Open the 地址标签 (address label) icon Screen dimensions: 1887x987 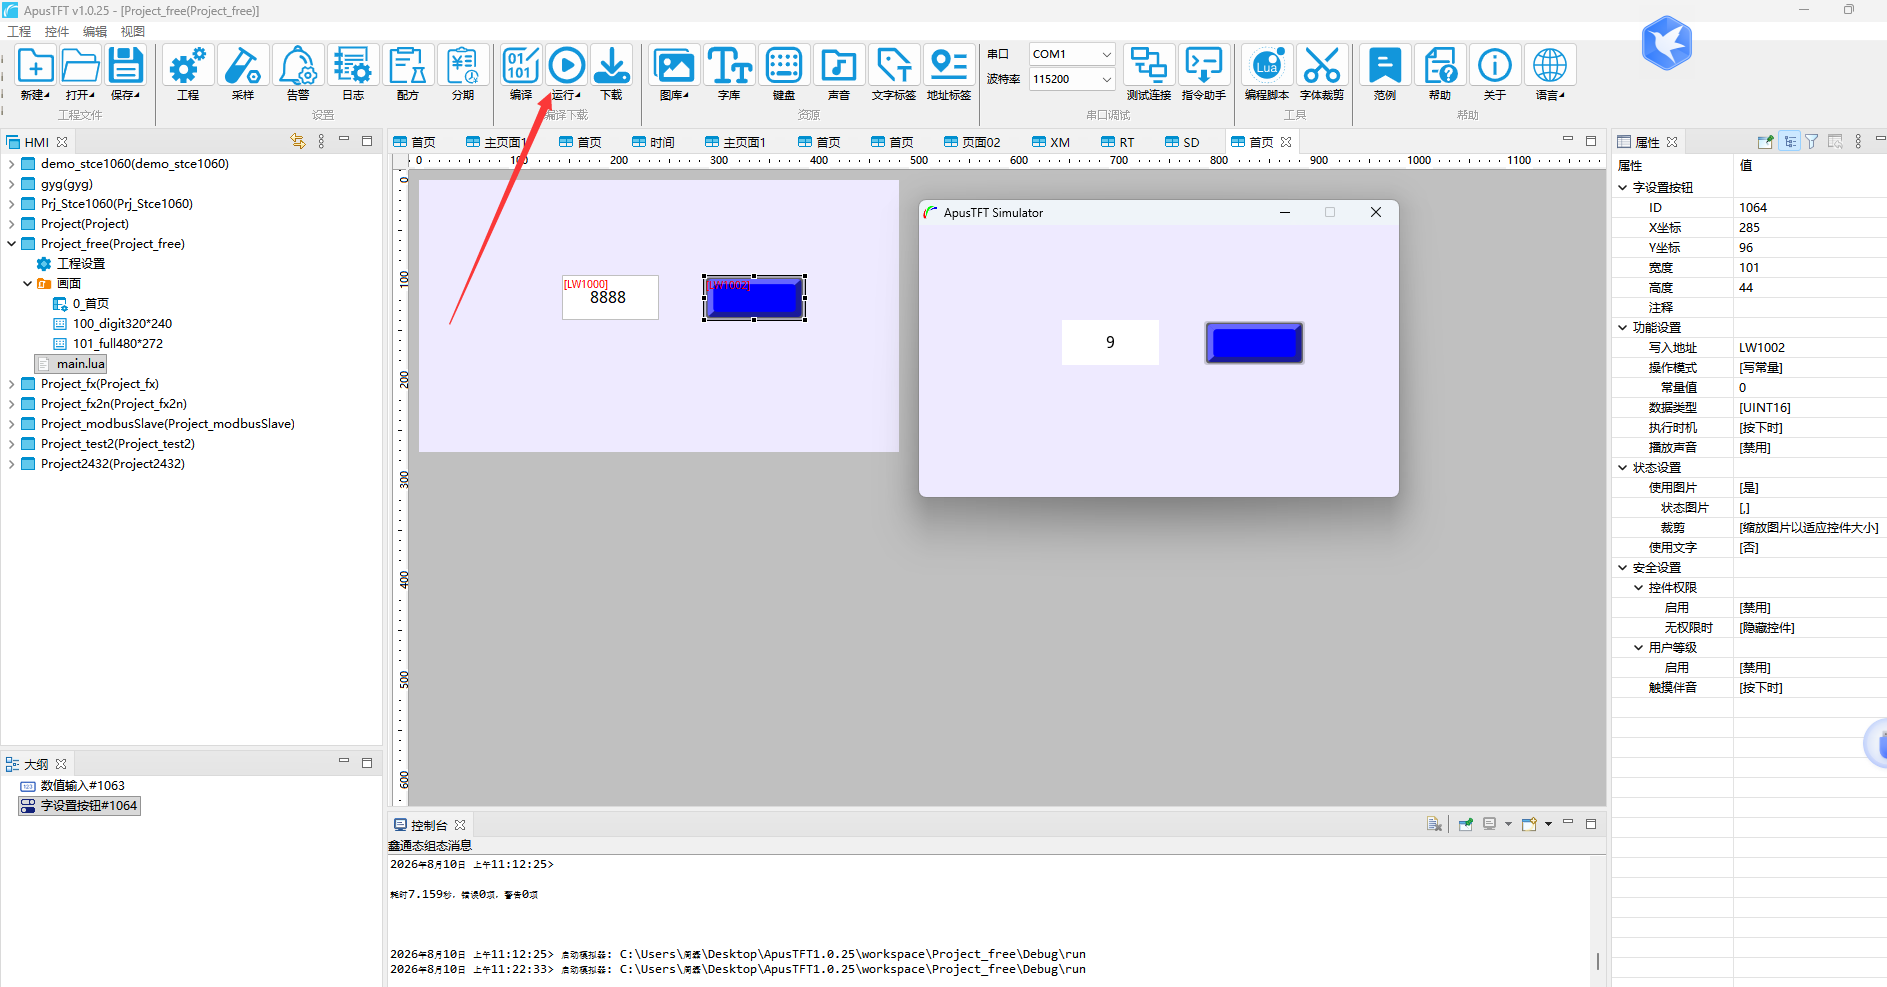tap(949, 66)
